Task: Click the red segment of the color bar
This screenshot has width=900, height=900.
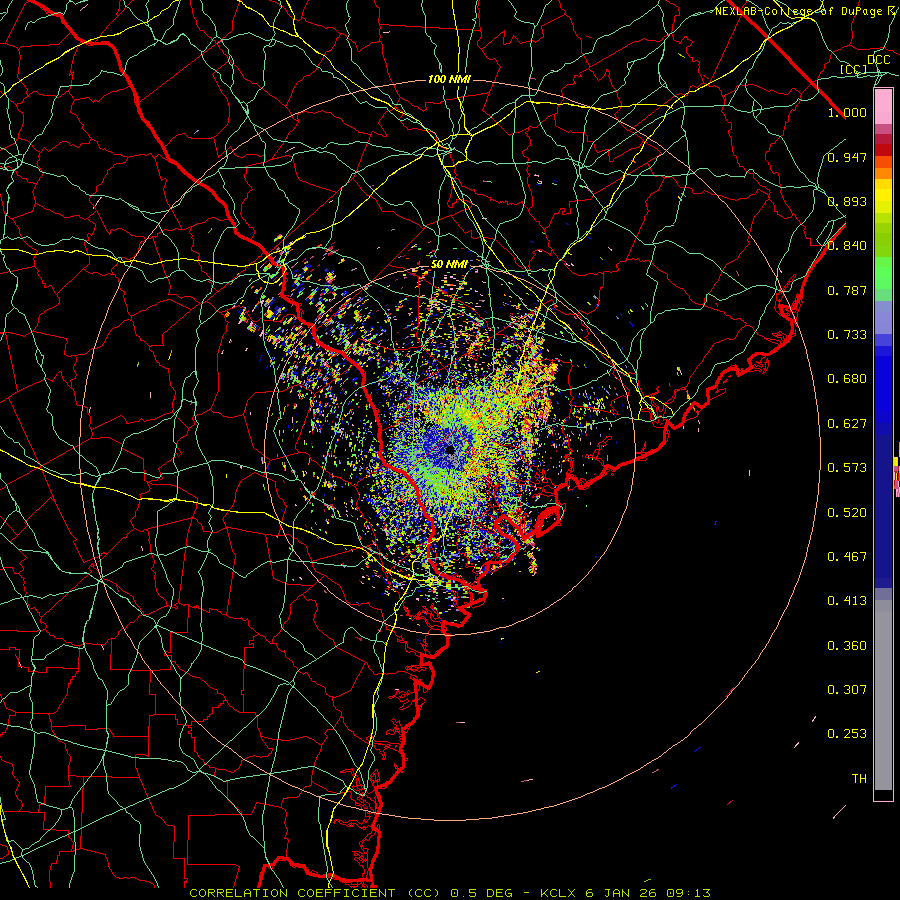Action: tap(883, 150)
